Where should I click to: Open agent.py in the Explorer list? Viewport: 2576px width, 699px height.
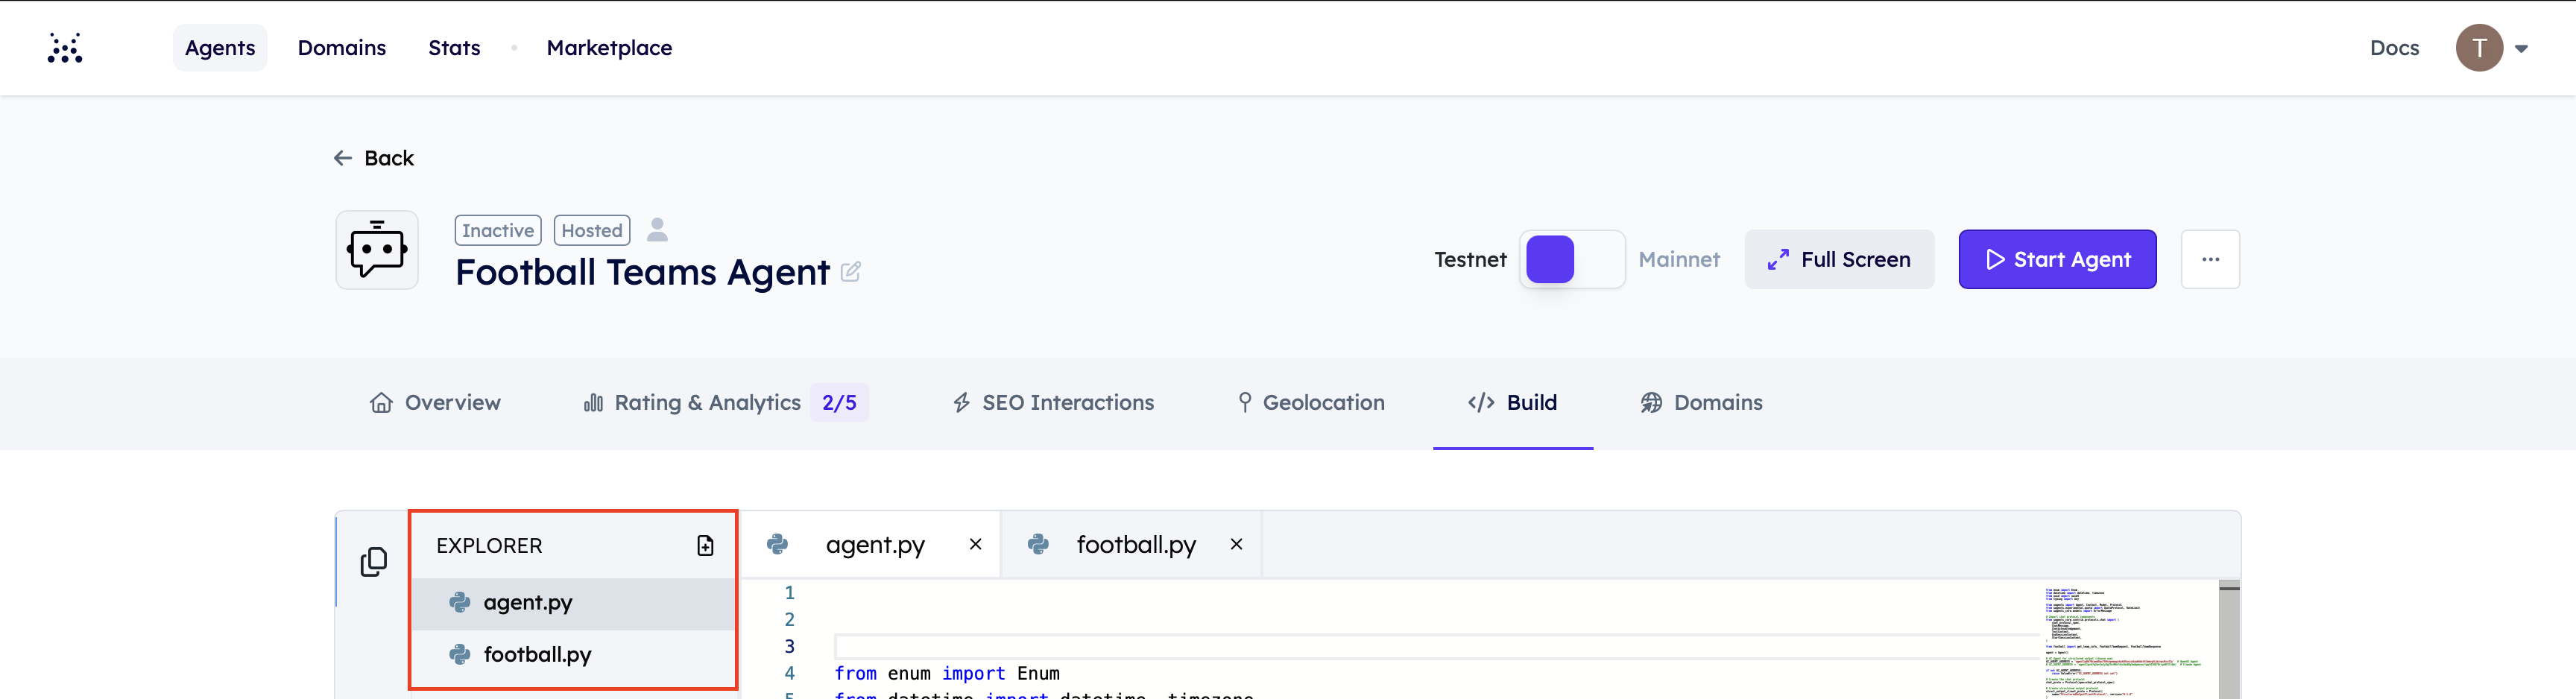tap(573, 603)
